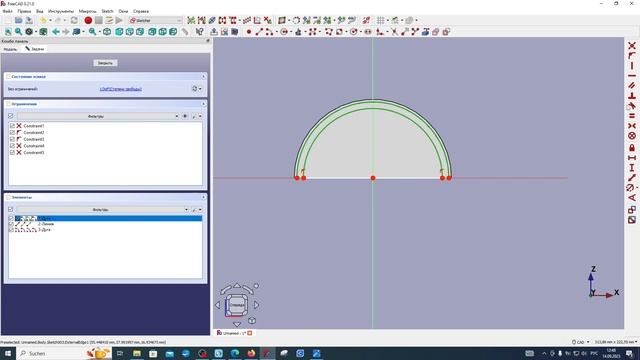Select the isometric view cube icon

(107, 31)
